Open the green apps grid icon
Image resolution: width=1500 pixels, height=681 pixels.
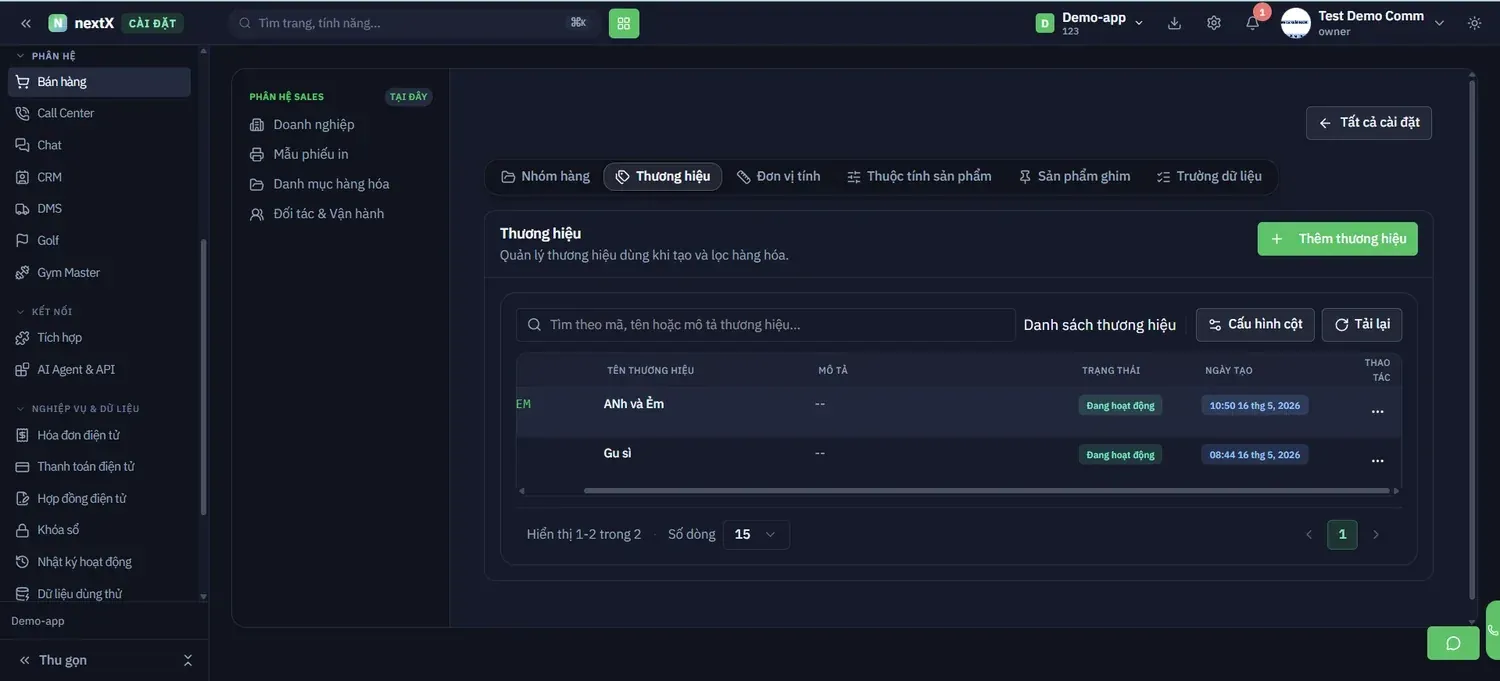624,23
